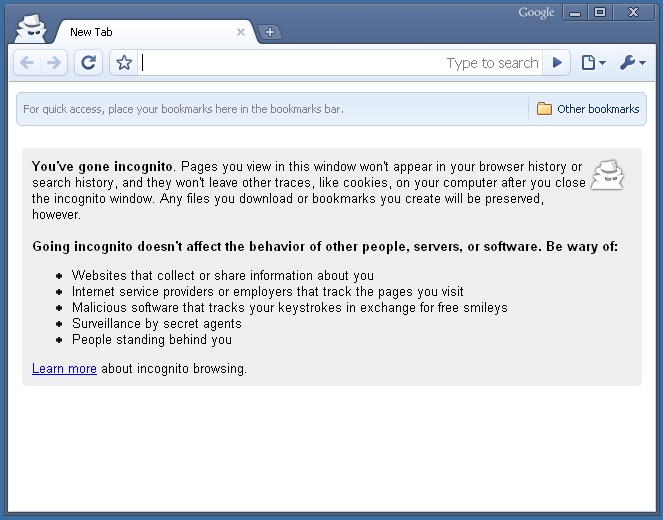This screenshot has width=663, height=520.
Task: Focus the address bar input field
Action: pyautogui.click(x=340, y=63)
